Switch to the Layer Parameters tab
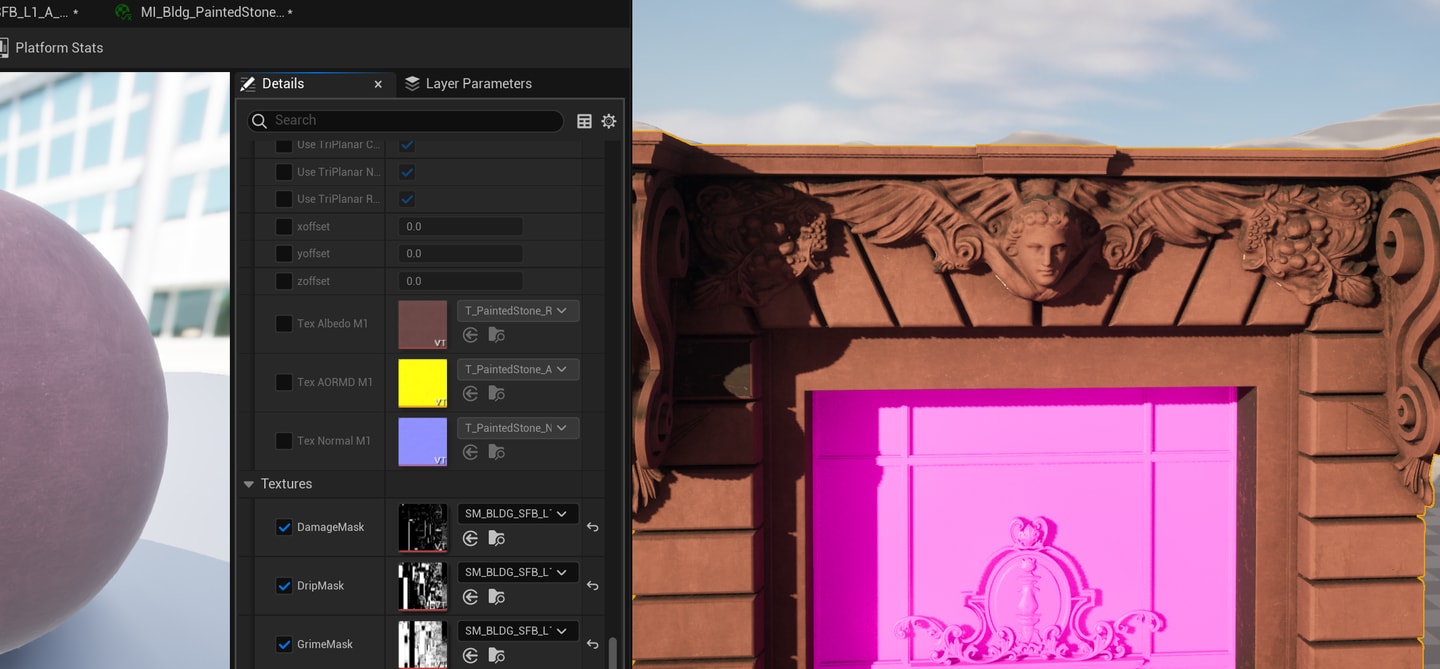Image resolution: width=1440 pixels, height=669 pixels. [468, 84]
